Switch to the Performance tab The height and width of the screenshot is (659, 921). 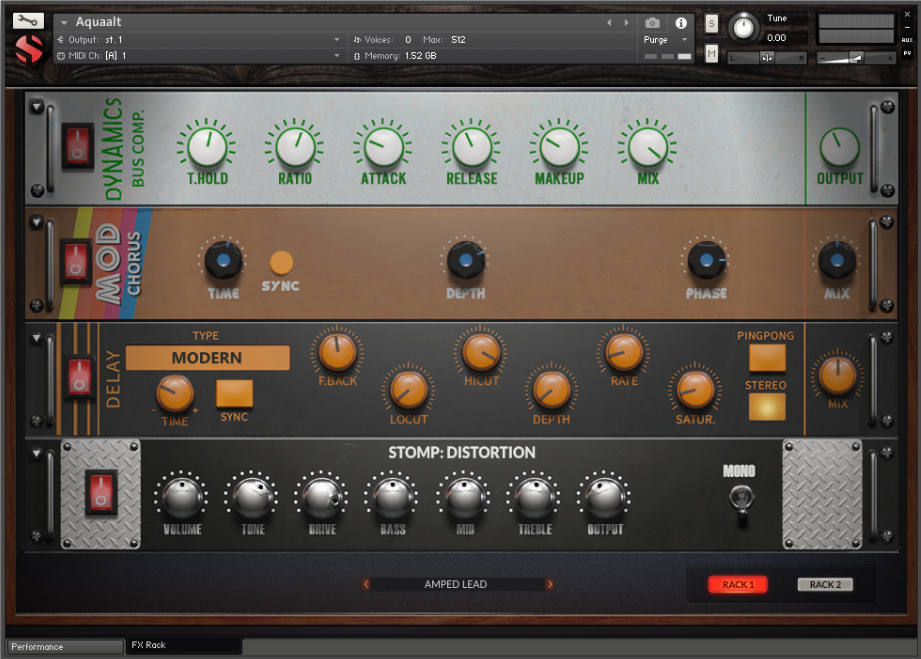[63, 645]
